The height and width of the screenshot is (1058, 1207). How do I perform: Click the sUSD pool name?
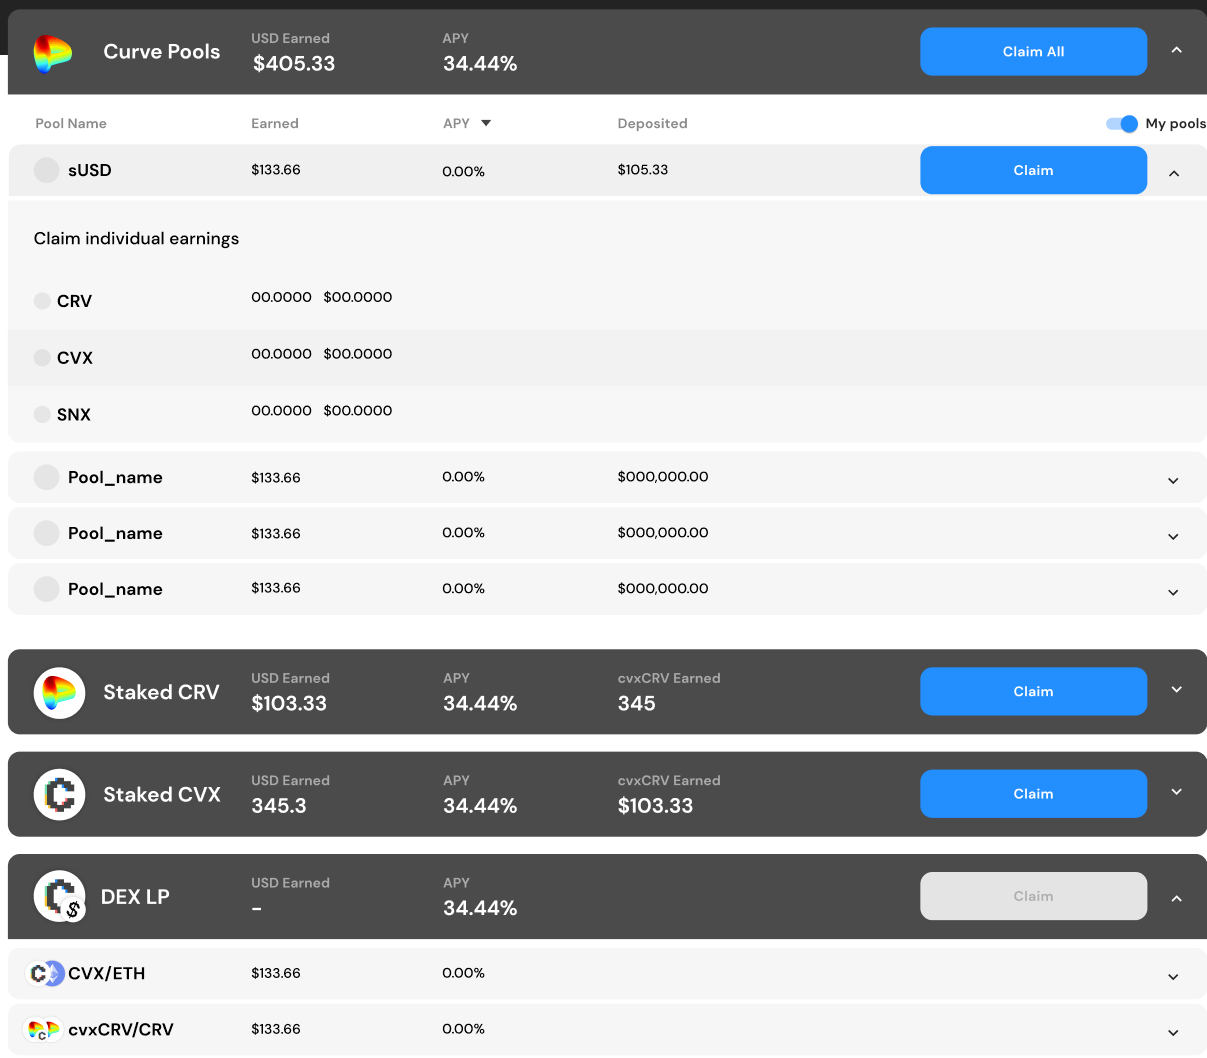pos(90,170)
